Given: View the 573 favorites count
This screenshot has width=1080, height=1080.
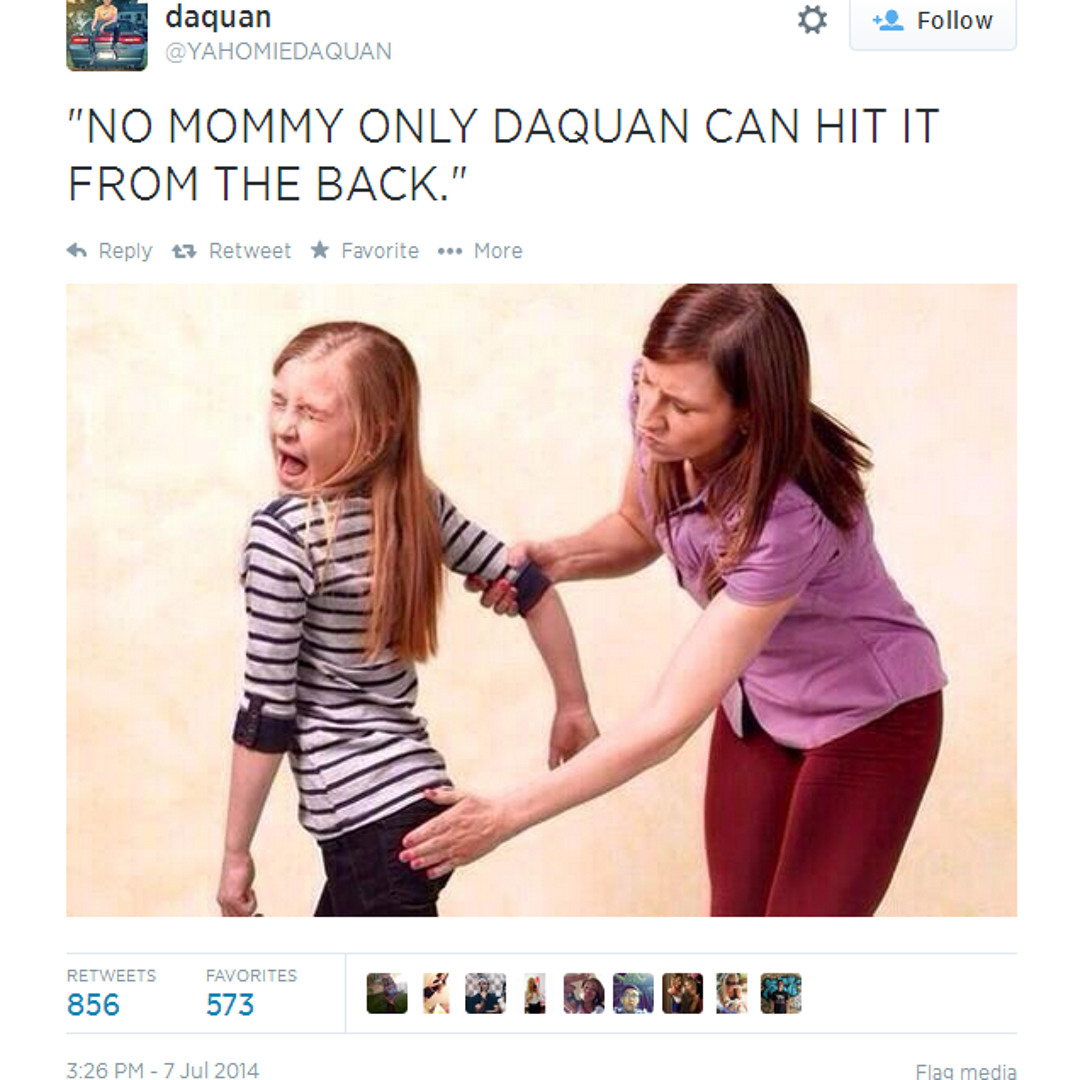Looking at the screenshot, I should click(x=230, y=1005).
